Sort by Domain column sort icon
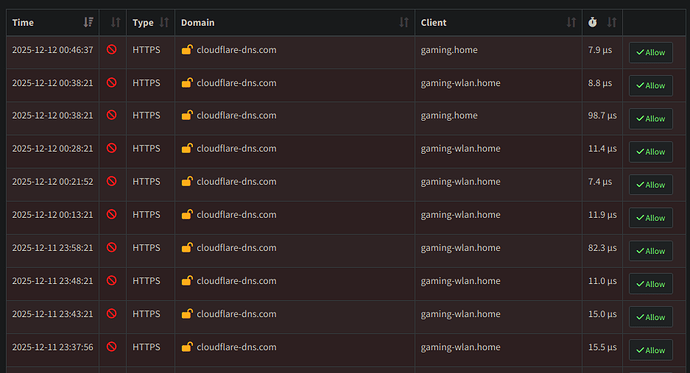690x373 pixels. (x=404, y=22)
